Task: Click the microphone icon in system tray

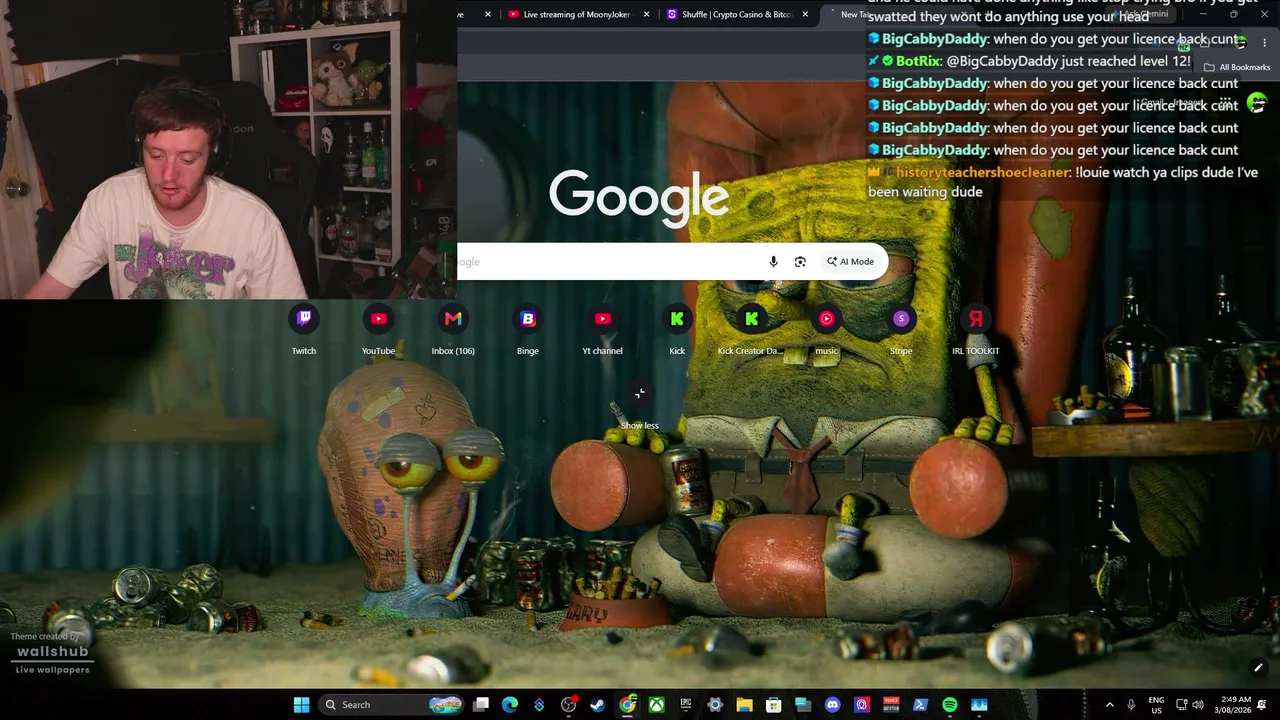Action: [x=1131, y=705]
